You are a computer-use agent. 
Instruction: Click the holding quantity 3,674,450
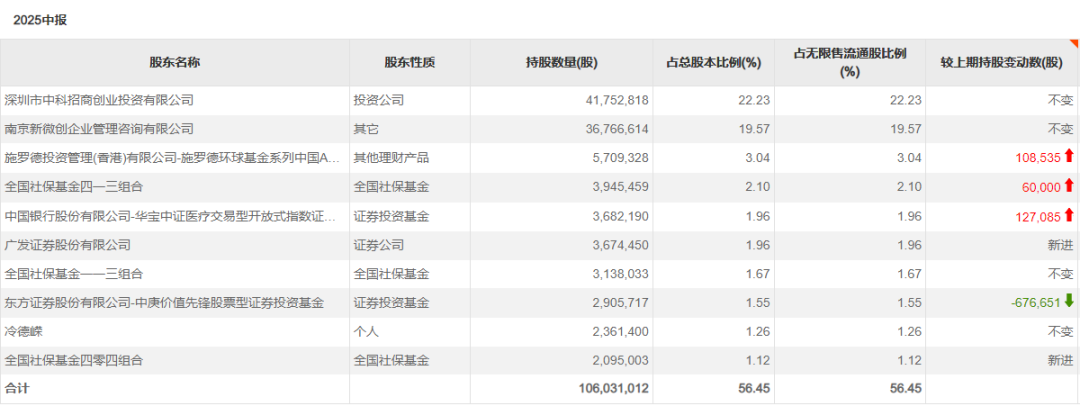[619, 245]
